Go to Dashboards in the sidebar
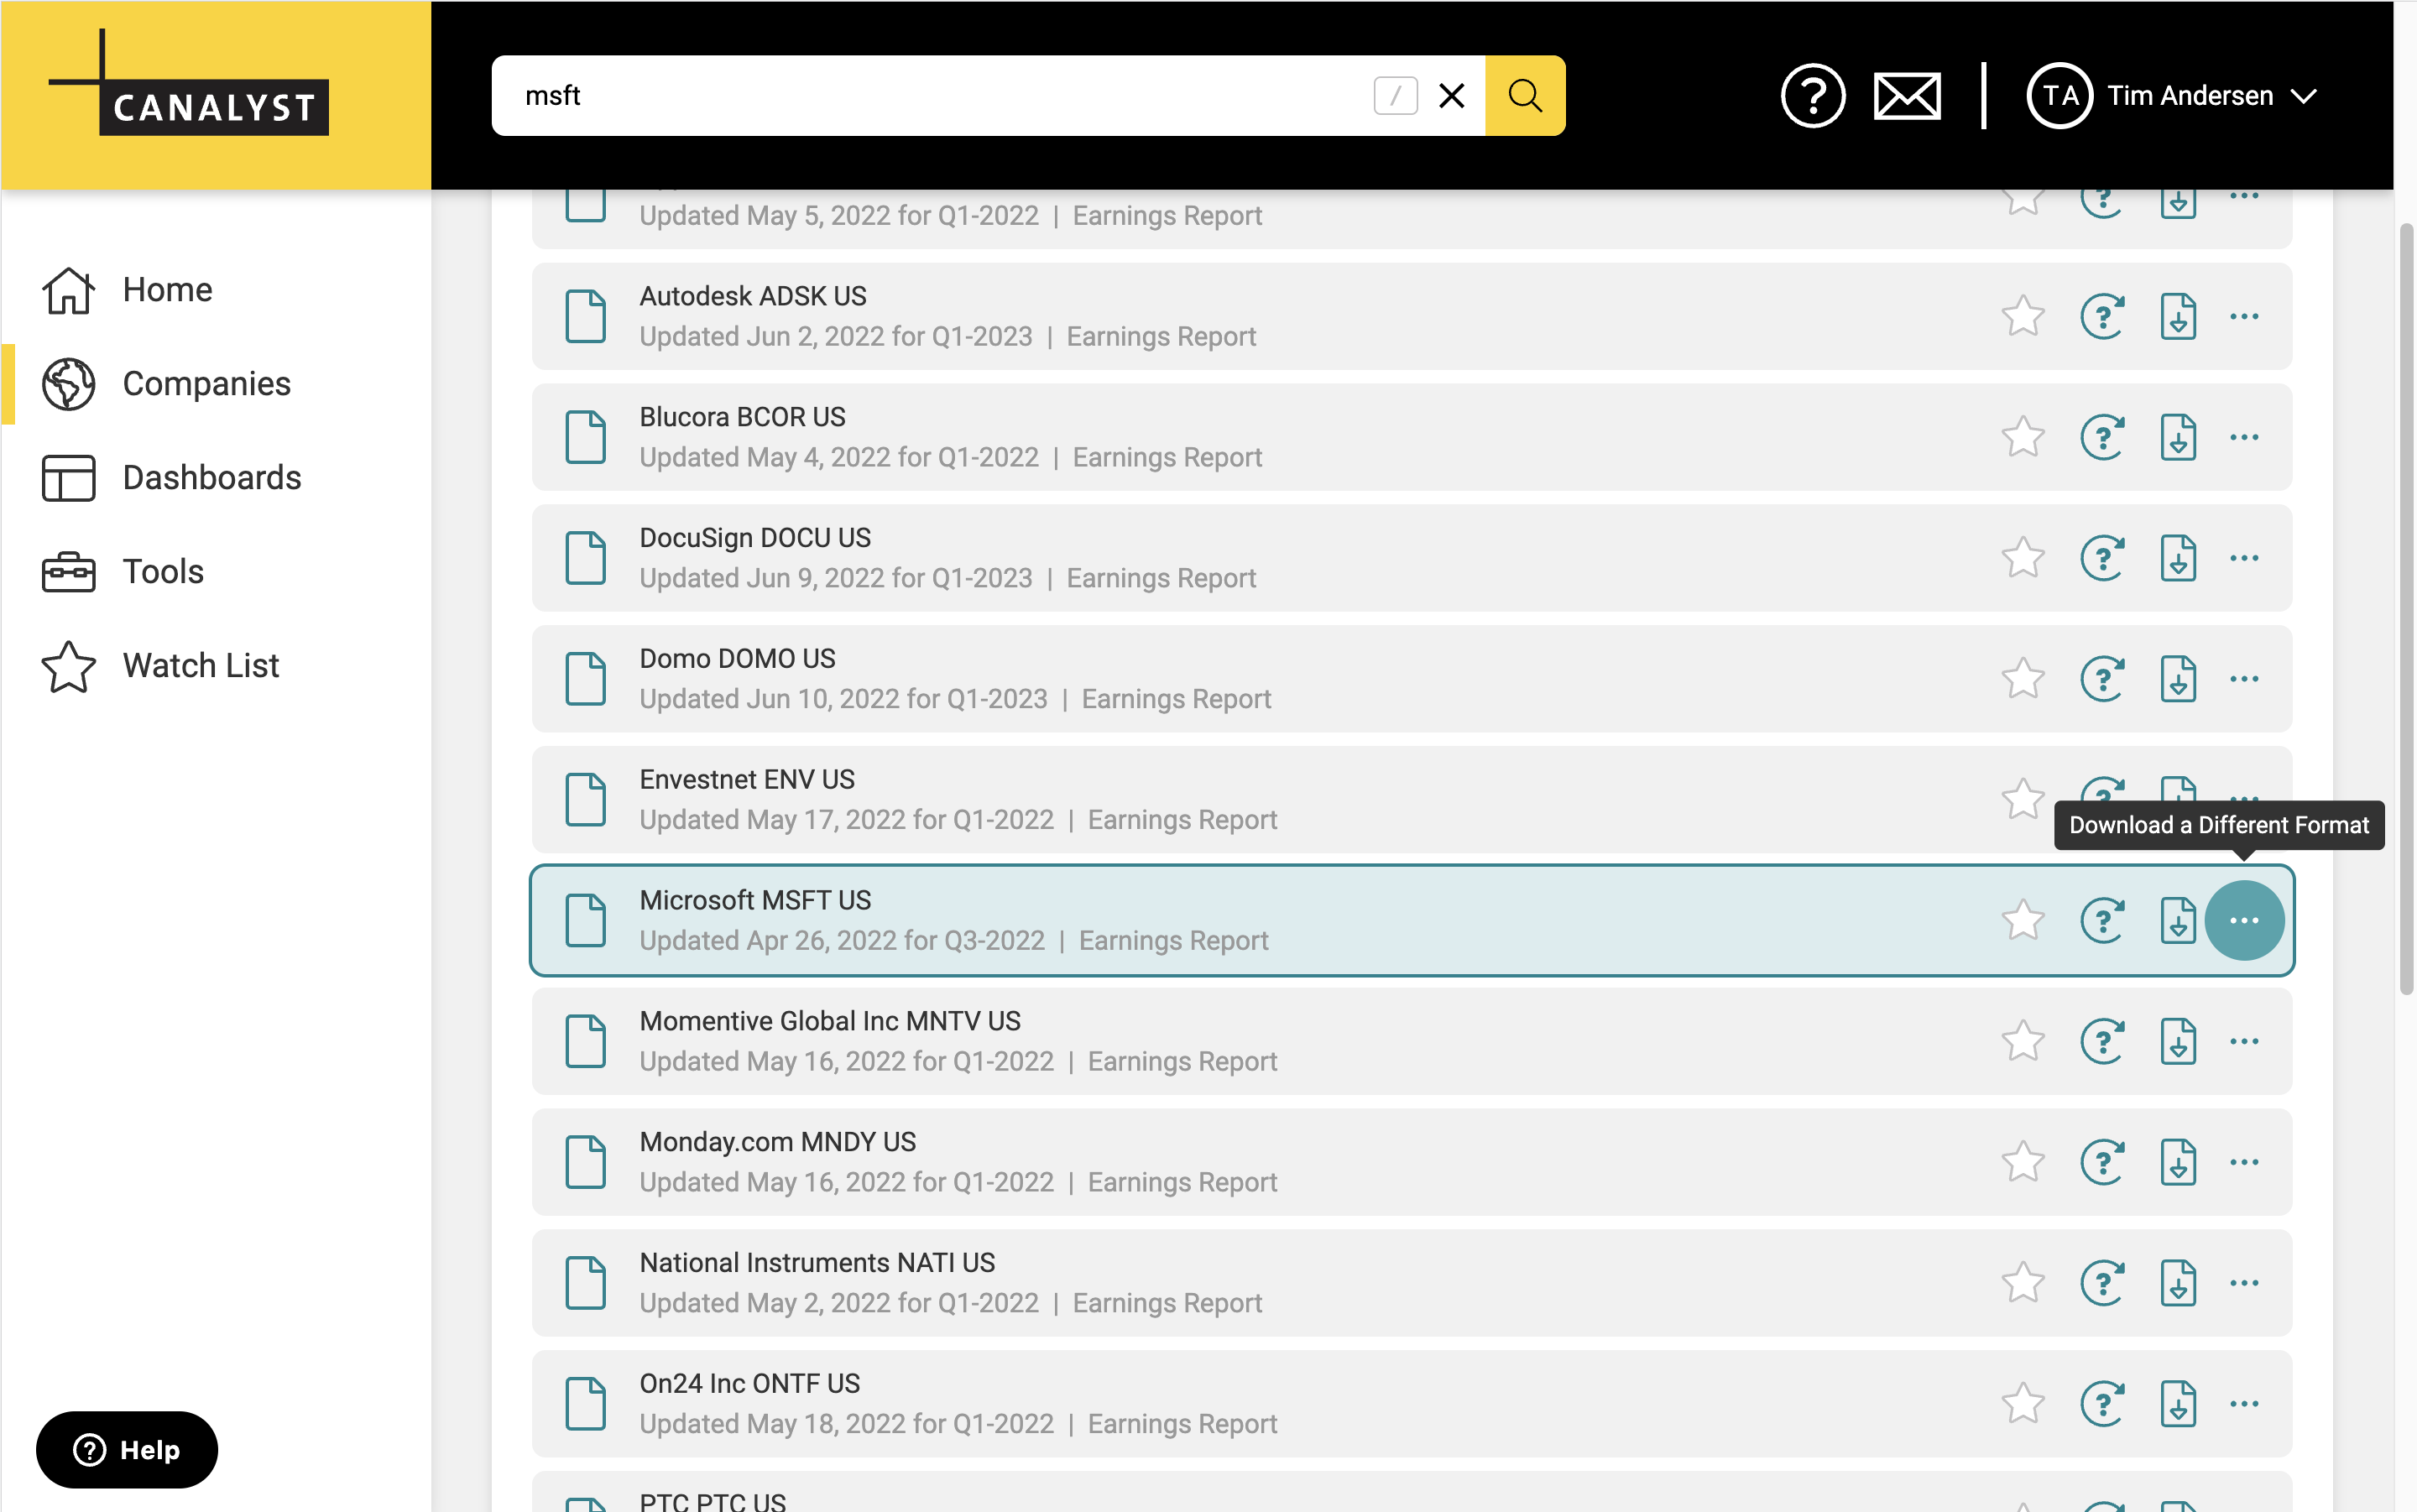Viewport: 2417px width, 1512px height. click(211, 477)
